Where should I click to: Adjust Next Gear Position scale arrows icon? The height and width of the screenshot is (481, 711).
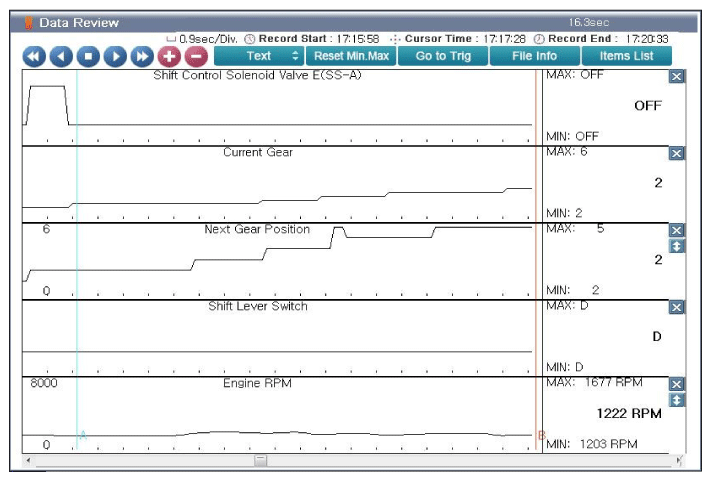coord(676,247)
